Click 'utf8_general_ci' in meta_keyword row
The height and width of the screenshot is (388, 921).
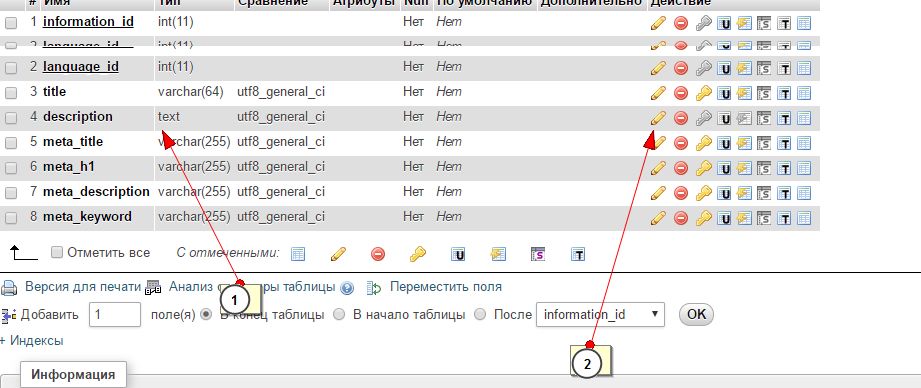[281, 217]
